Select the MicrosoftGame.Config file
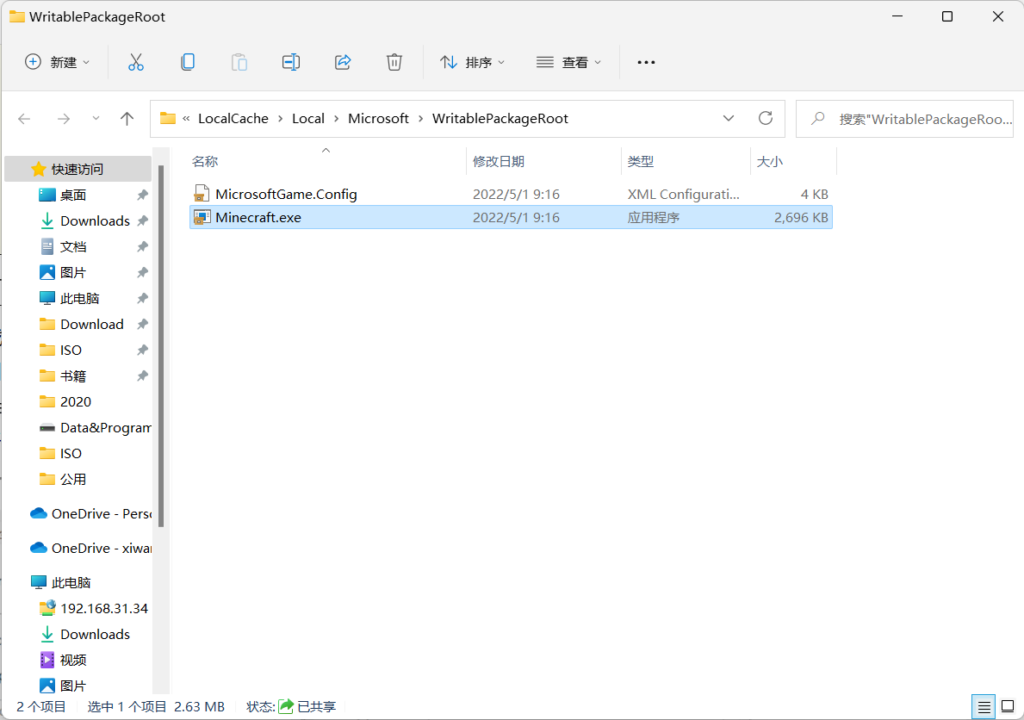Viewport: 1024px width, 720px height. tap(511, 194)
